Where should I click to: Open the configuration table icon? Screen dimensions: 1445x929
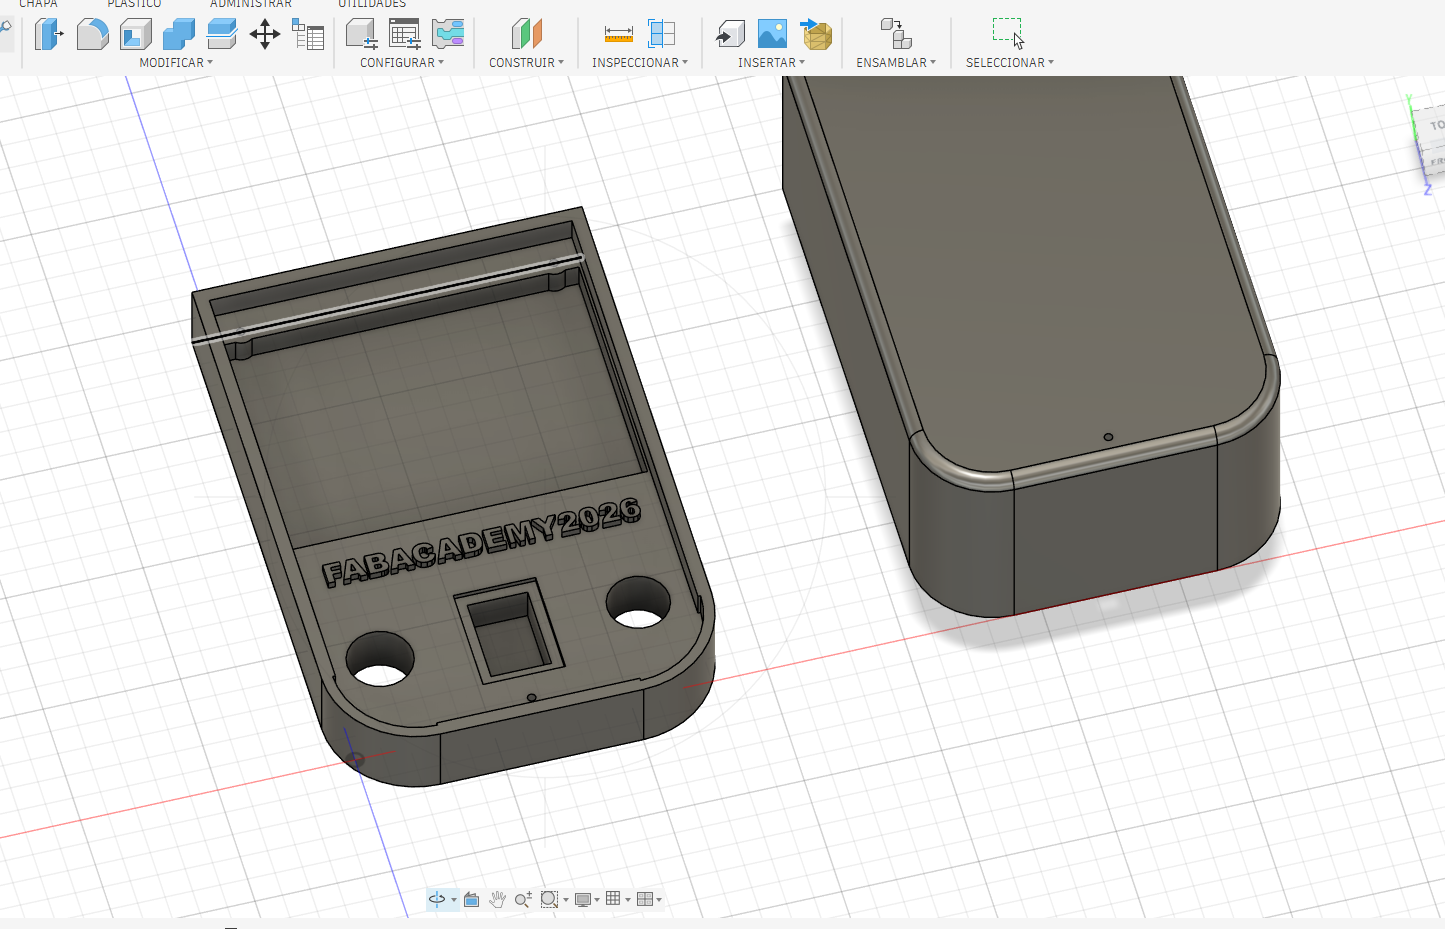(x=405, y=34)
